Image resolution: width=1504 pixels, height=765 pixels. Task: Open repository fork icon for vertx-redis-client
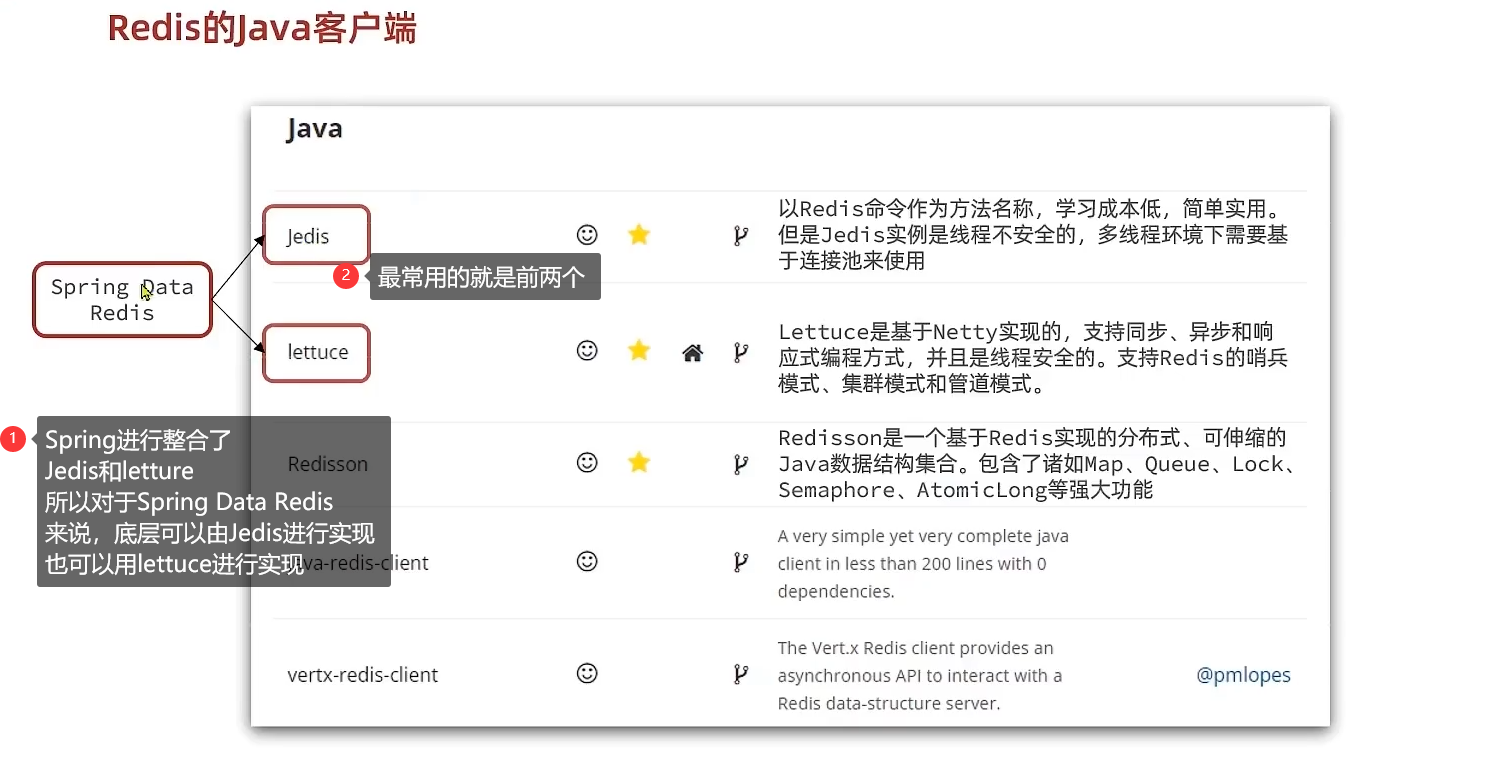pos(741,675)
